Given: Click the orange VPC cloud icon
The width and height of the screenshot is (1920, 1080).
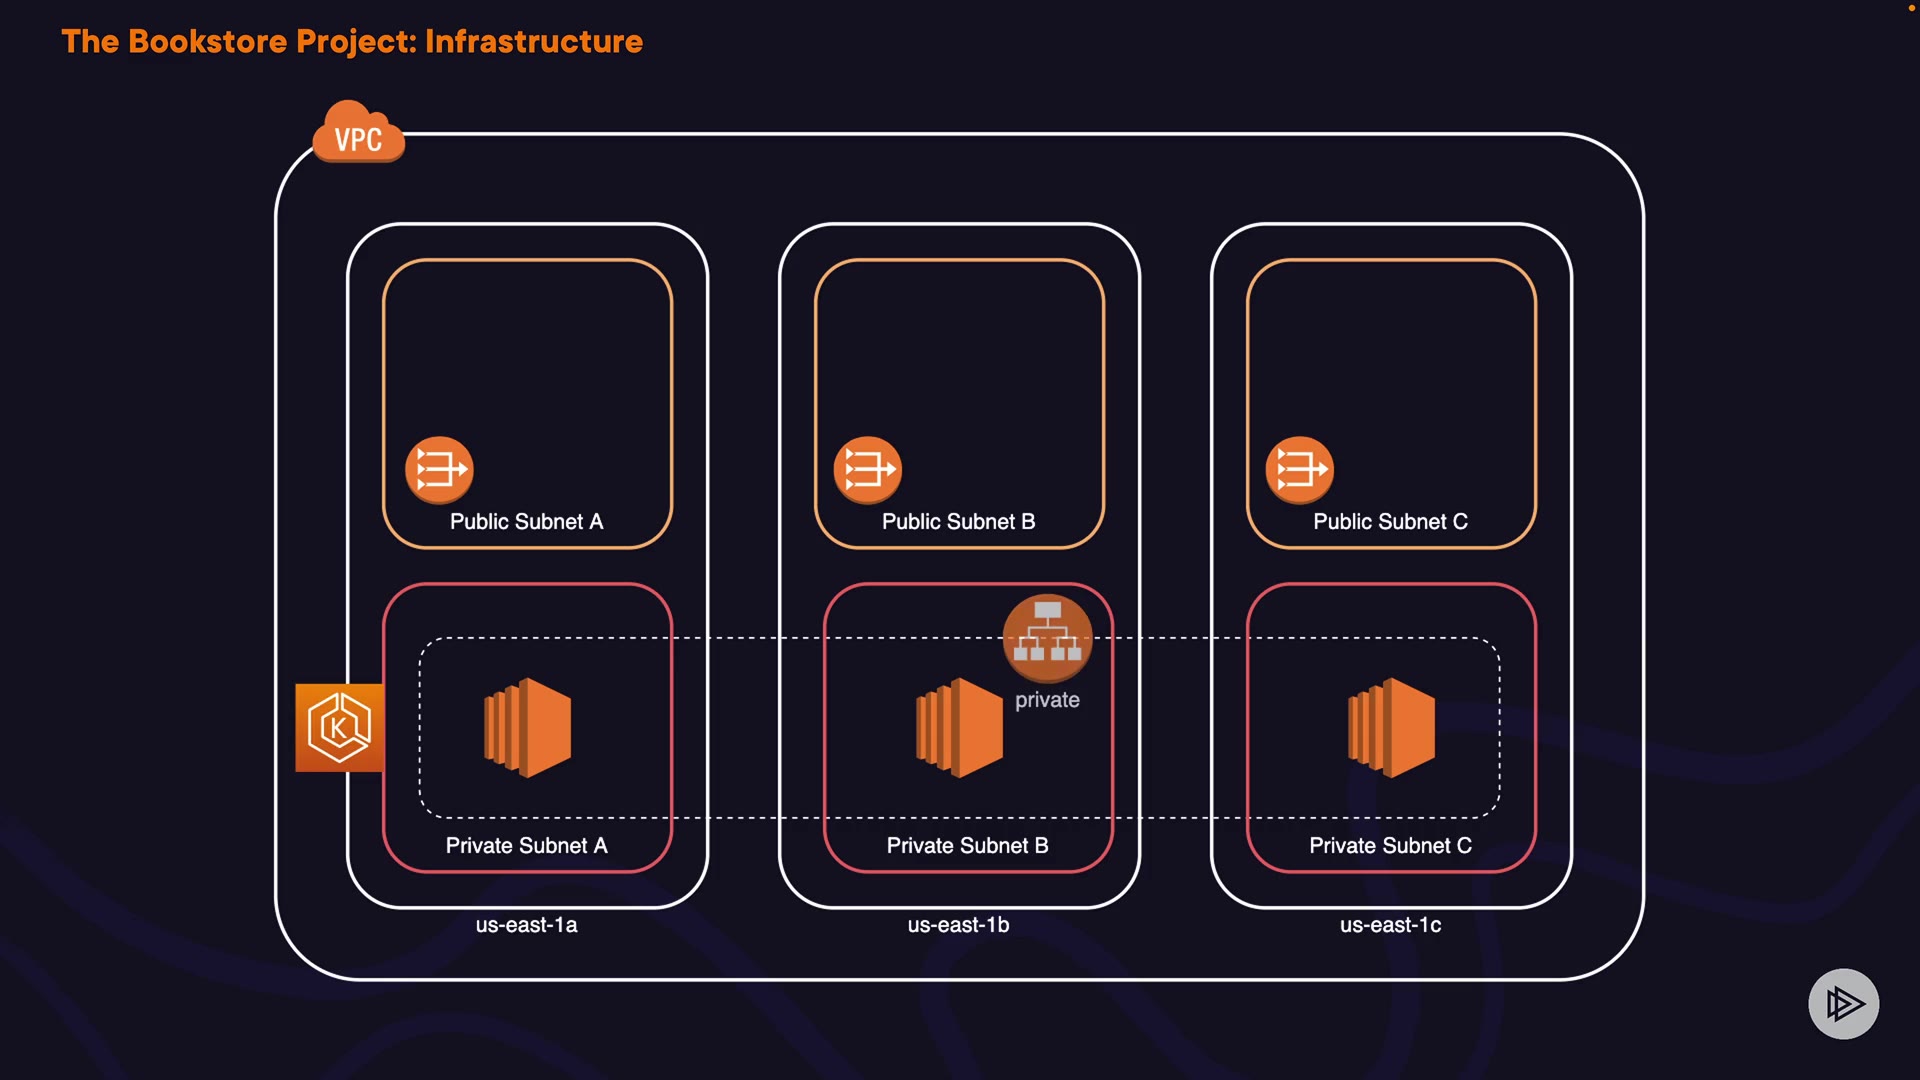Looking at the screenshot, I should [358, 134].
